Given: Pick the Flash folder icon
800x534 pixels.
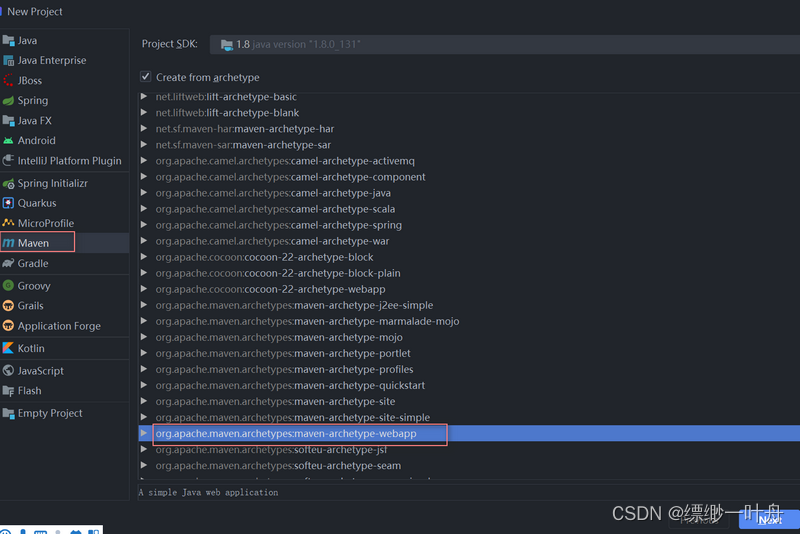Looking at the screenshot, I should coord(8,391).
